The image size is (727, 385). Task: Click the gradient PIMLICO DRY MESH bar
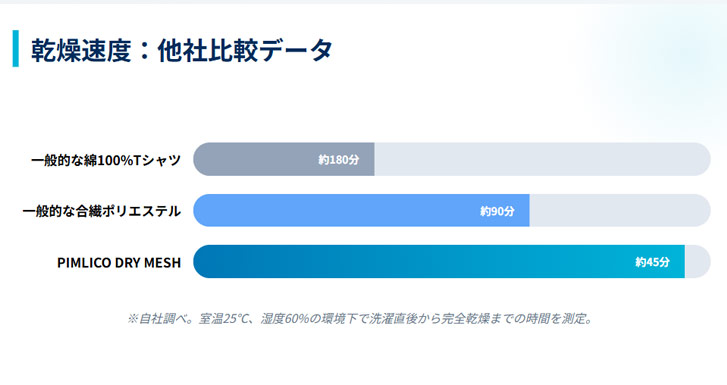click(439, 262)
